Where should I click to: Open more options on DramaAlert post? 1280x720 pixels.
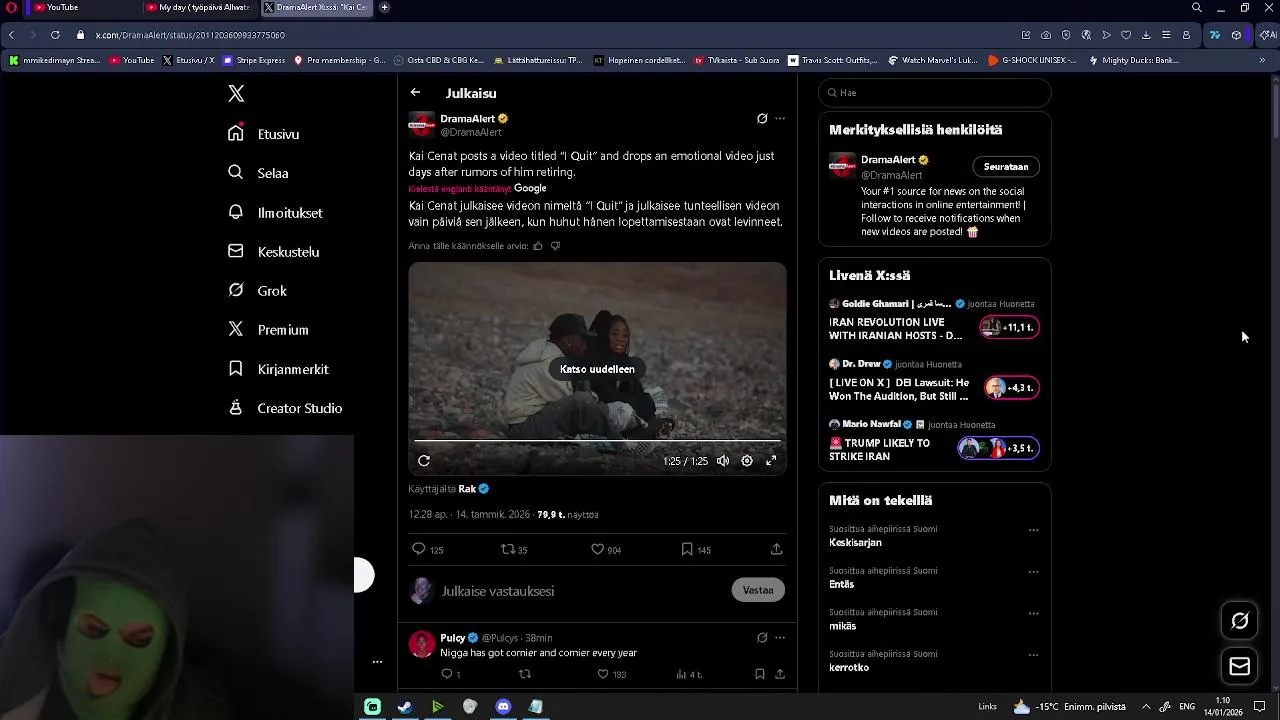(780, 118)
